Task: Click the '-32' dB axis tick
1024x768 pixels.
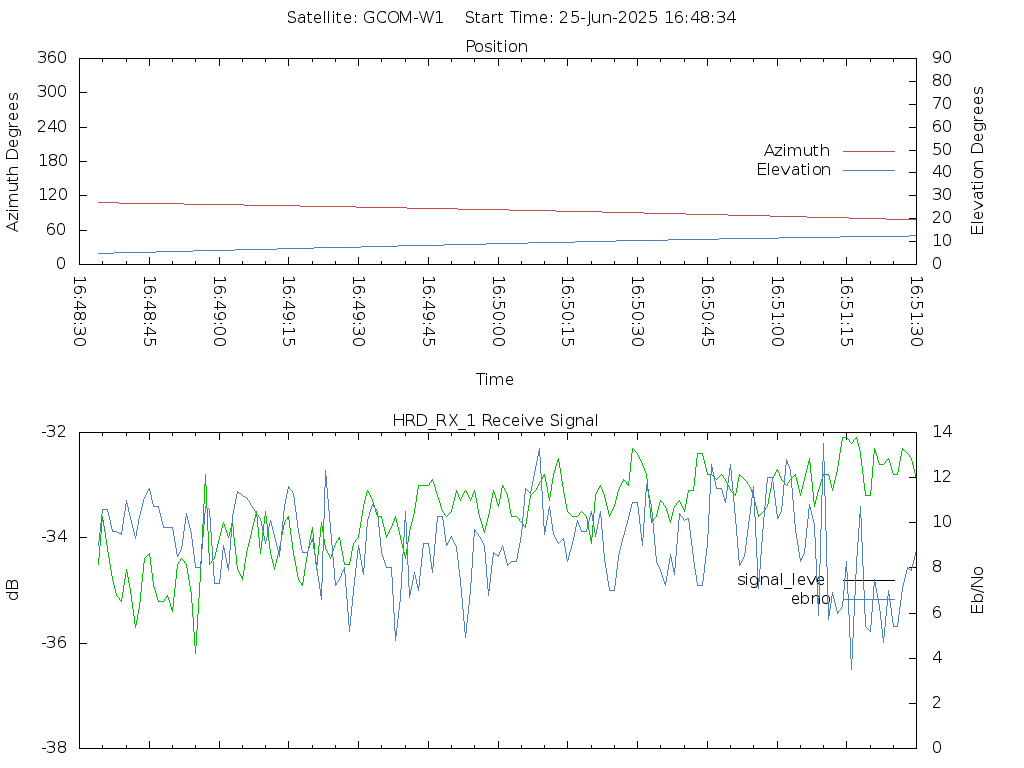Action: pyautogui.click(x=54, y=432)
